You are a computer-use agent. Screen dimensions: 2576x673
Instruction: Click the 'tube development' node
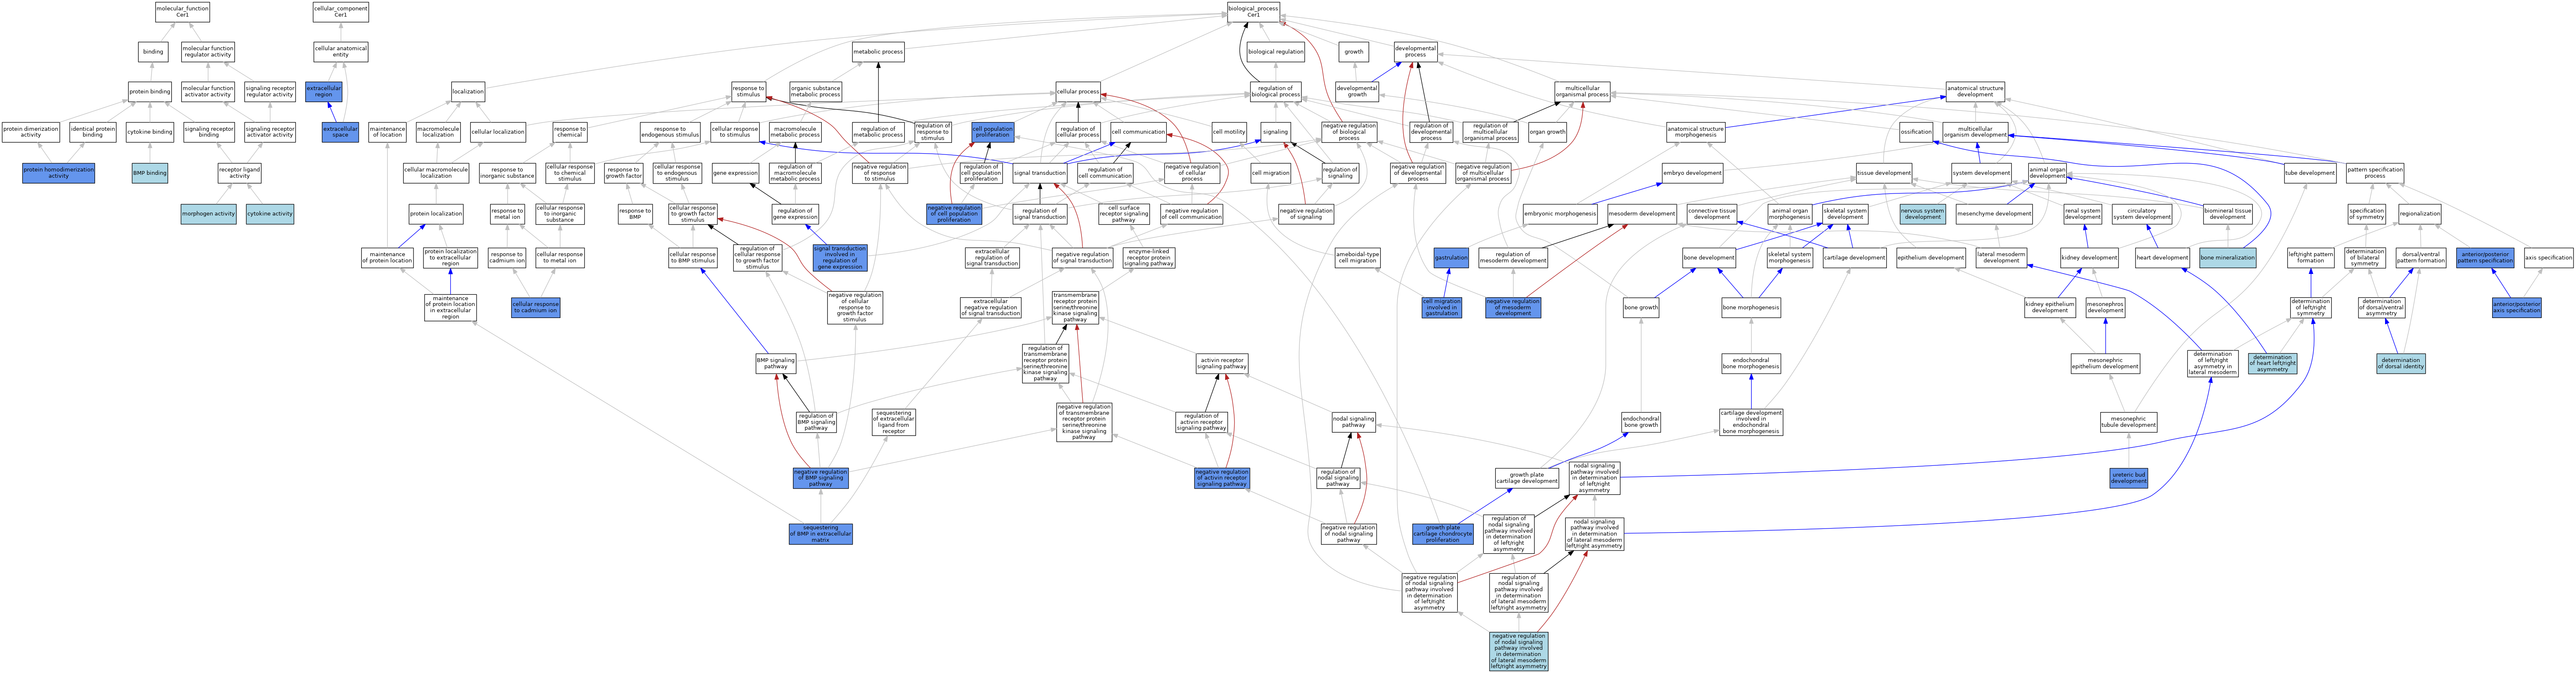coord(2310,173)
